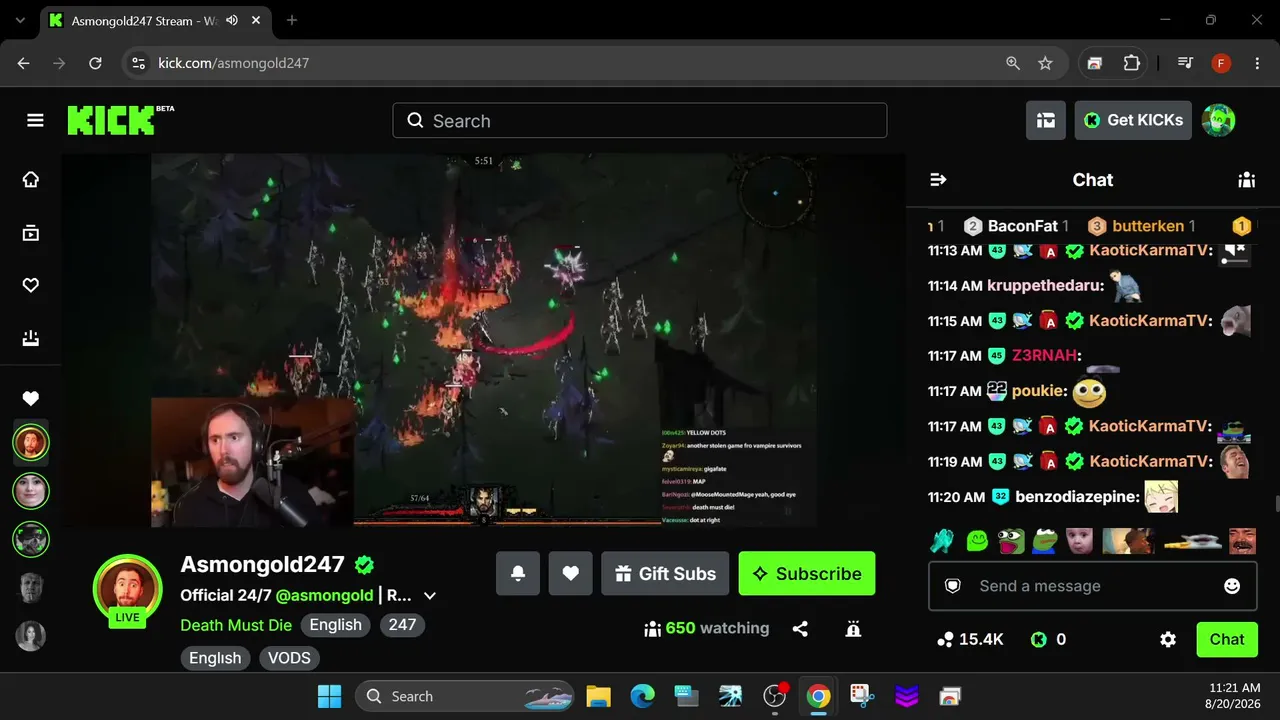Open kruppethedaru's chat profile

[1046, 286]
